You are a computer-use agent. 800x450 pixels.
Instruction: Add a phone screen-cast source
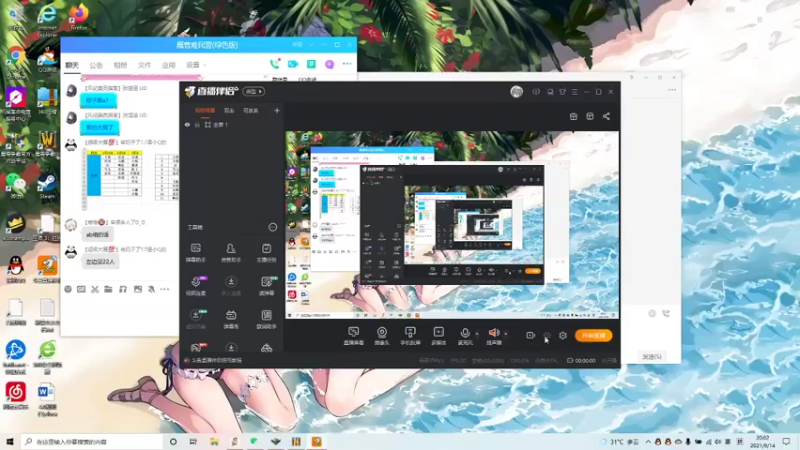410,336
